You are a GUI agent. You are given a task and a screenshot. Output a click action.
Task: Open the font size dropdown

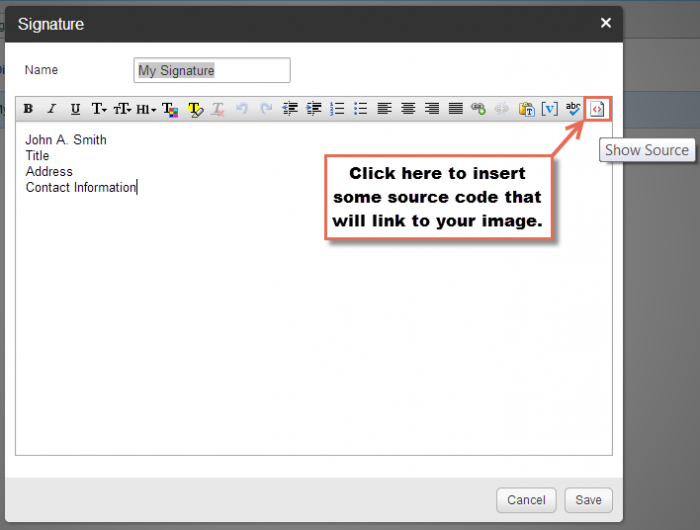point(122,109)
